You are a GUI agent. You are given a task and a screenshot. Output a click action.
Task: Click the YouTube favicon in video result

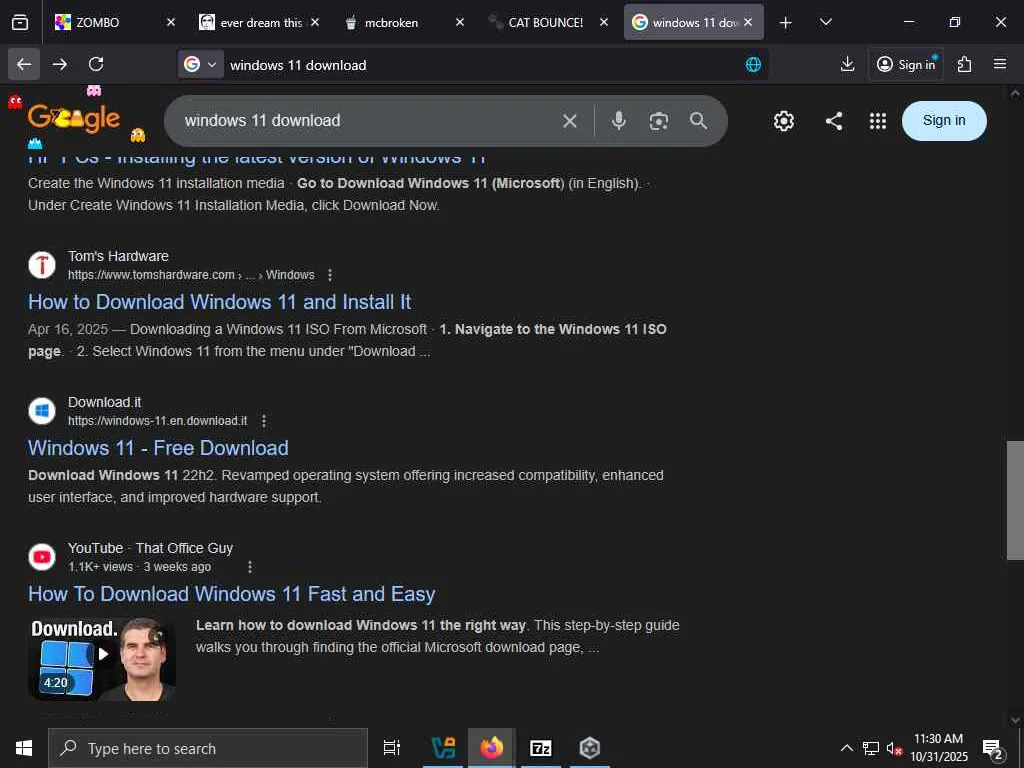coord(42,557)
